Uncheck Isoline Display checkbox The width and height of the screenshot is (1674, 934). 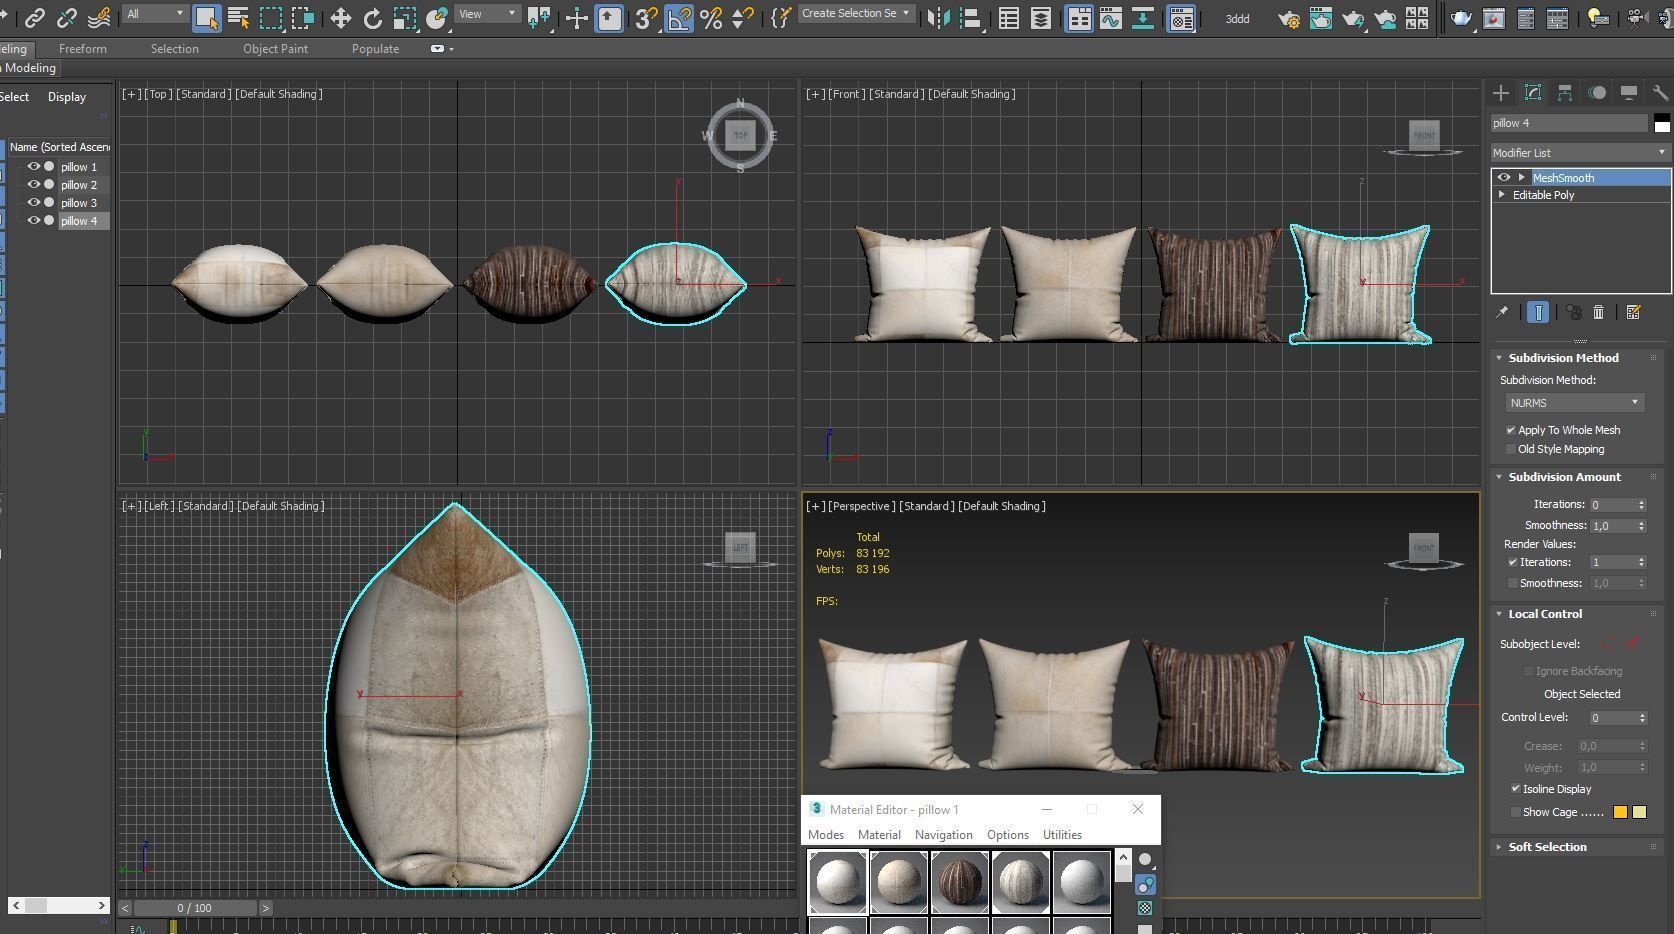click(x=1516, y=789)
